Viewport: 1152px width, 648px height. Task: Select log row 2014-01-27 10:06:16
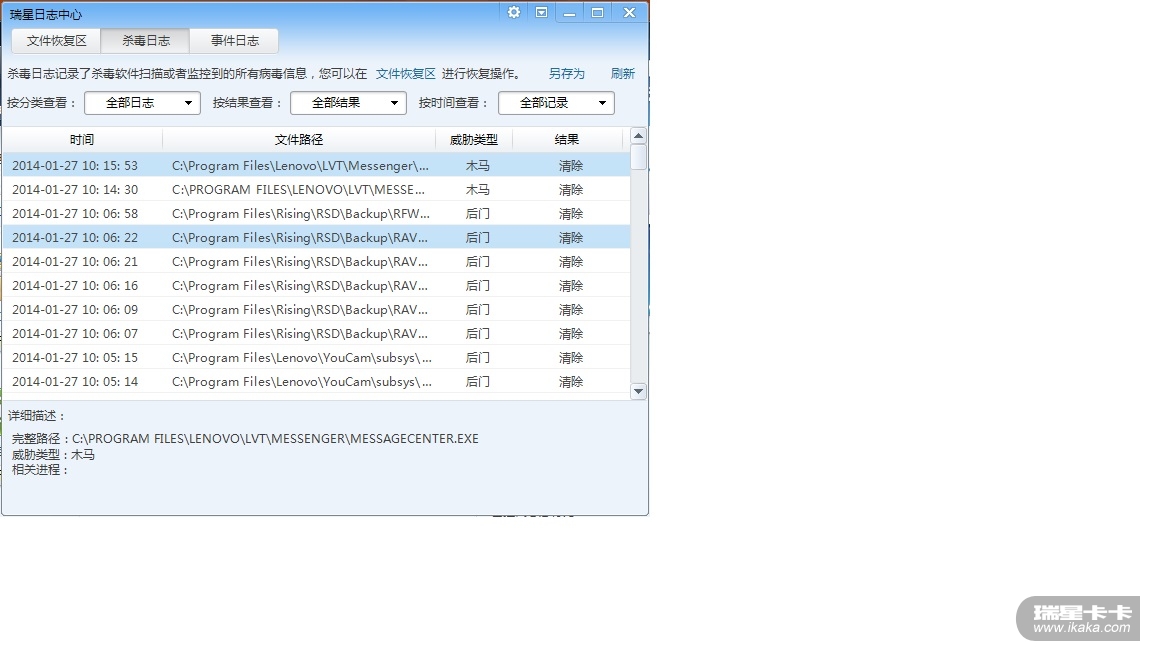[316, 286]
